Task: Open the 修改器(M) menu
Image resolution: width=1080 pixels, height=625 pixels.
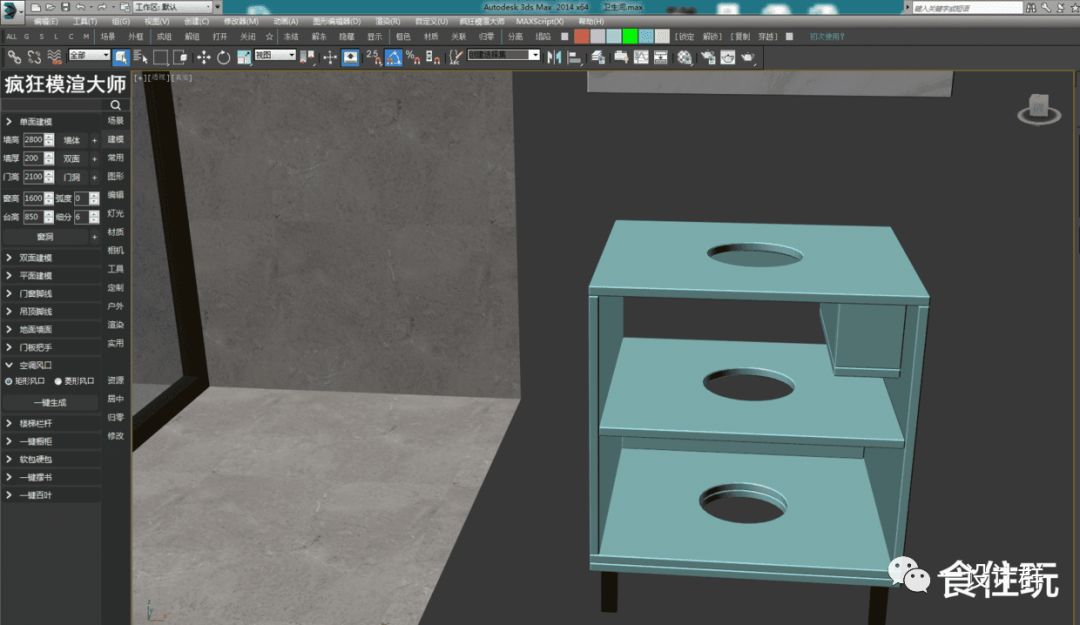Action: tap(241, 21)
